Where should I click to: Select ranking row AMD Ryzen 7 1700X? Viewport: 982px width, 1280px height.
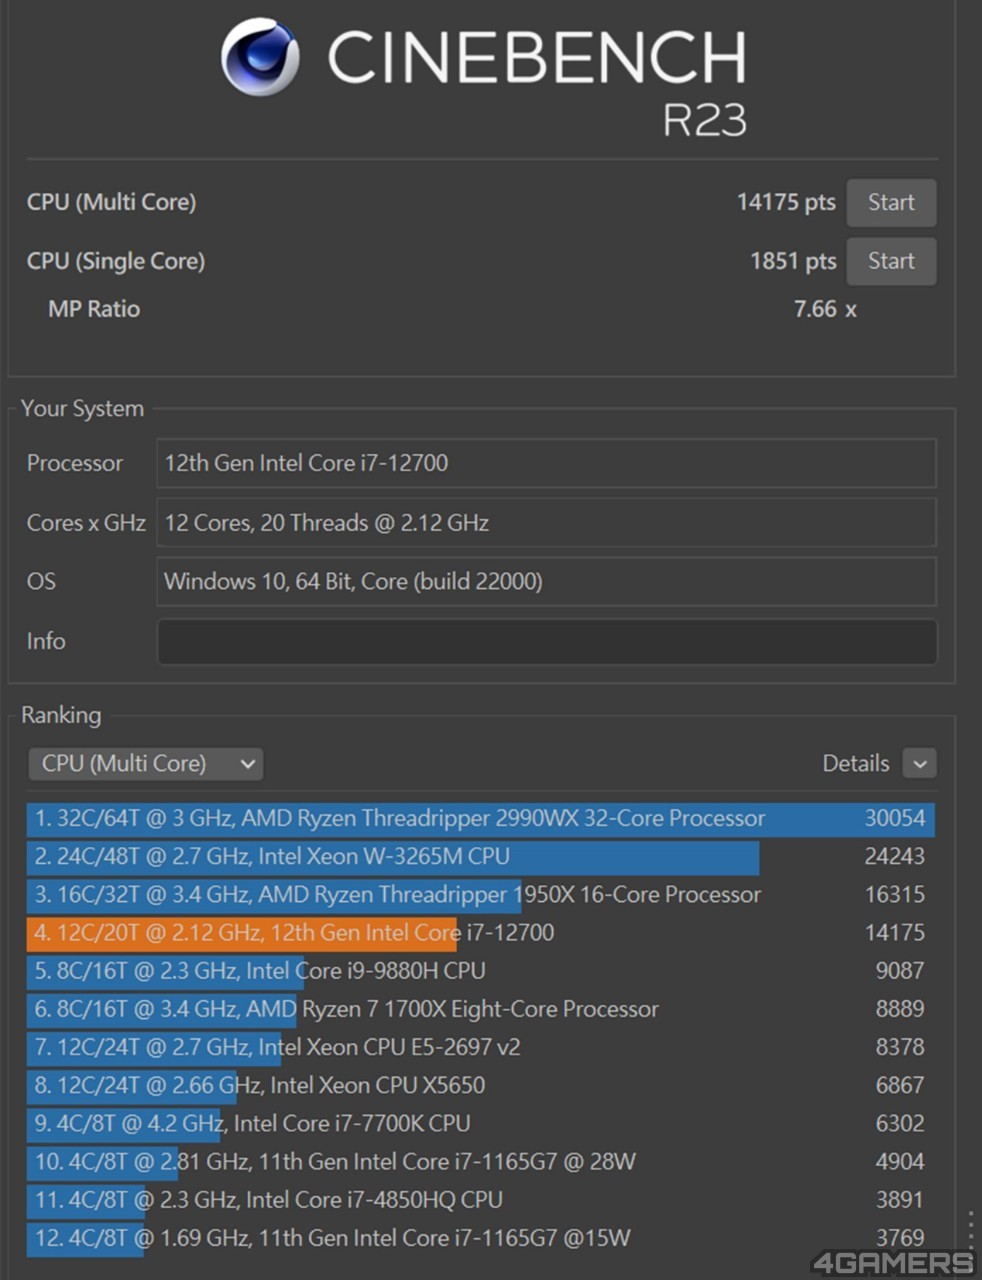pyautogui.click(x=481, y=1009)
